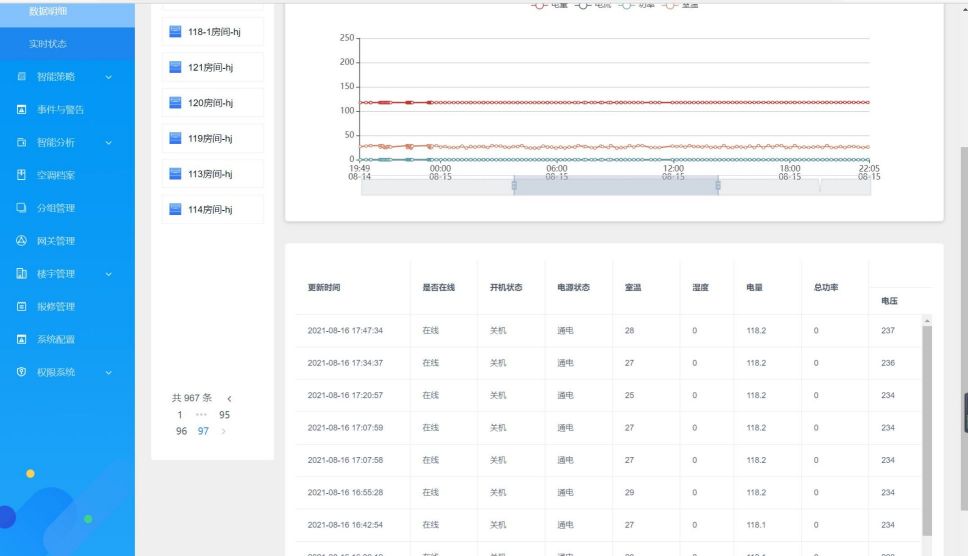The image size is (968, 556).
Task: Click the previous page arrow
Action: coord(228,398)
